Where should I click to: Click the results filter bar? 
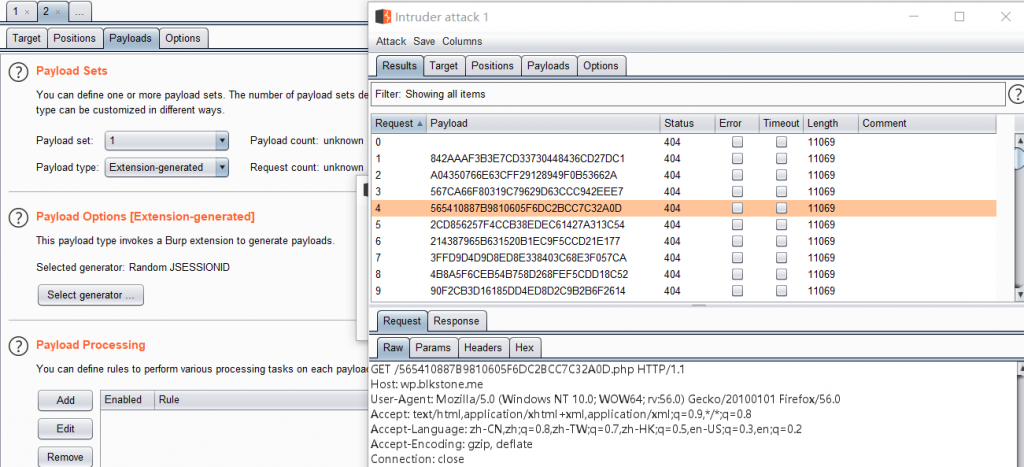(688, 94)
